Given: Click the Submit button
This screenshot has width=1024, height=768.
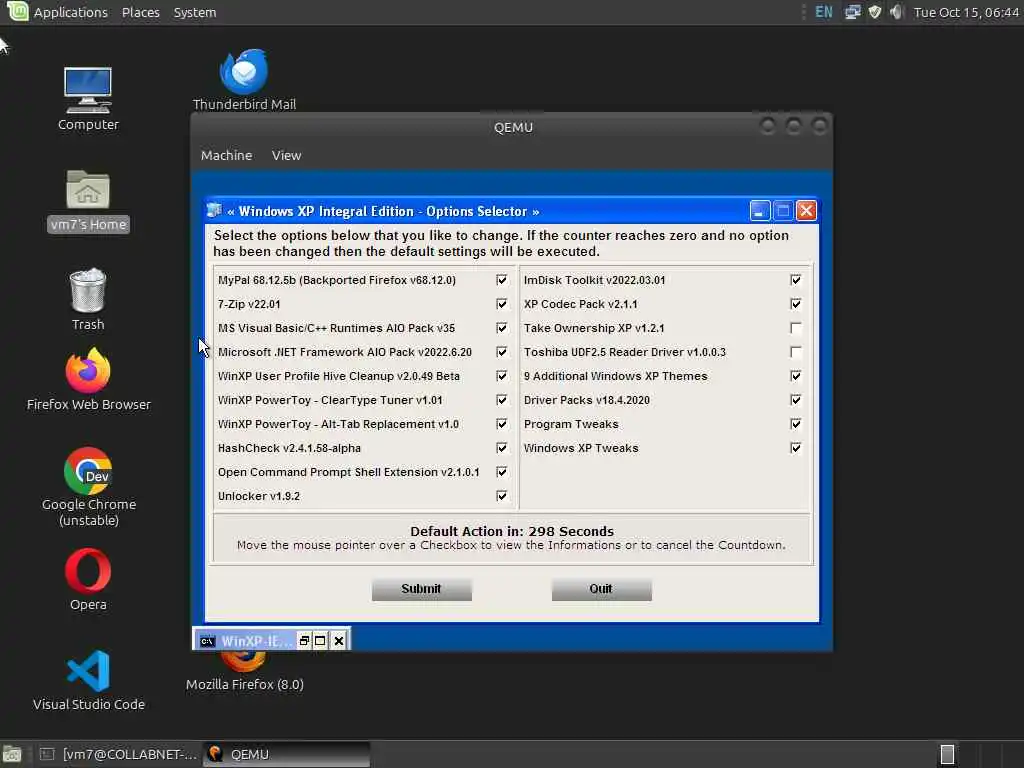Looking at the screenshot, I should [421, 589].
